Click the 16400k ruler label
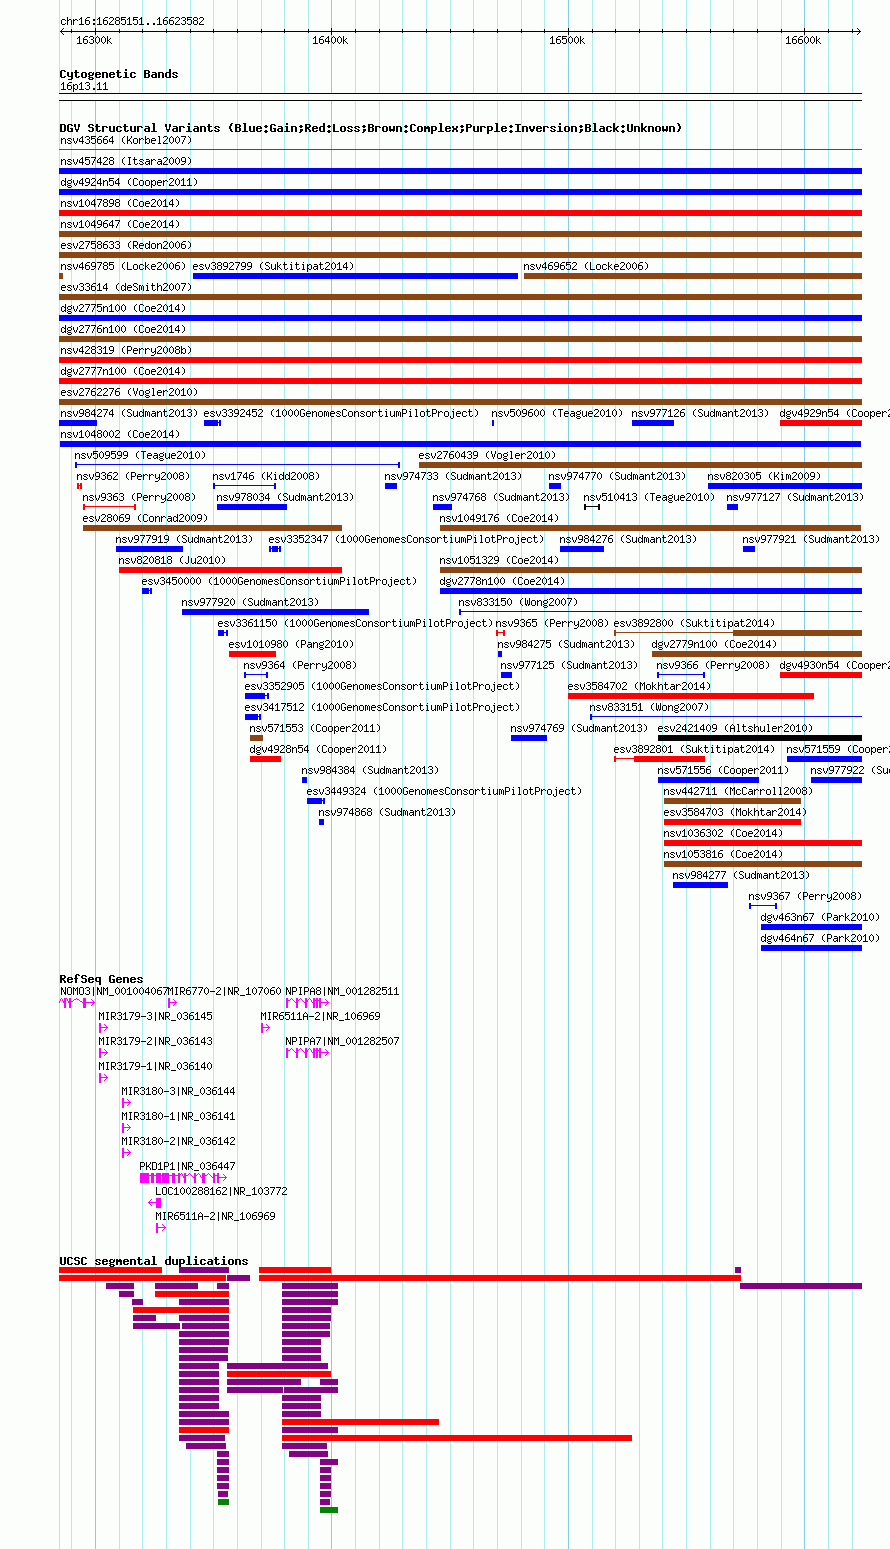 (x=330, y=40)
